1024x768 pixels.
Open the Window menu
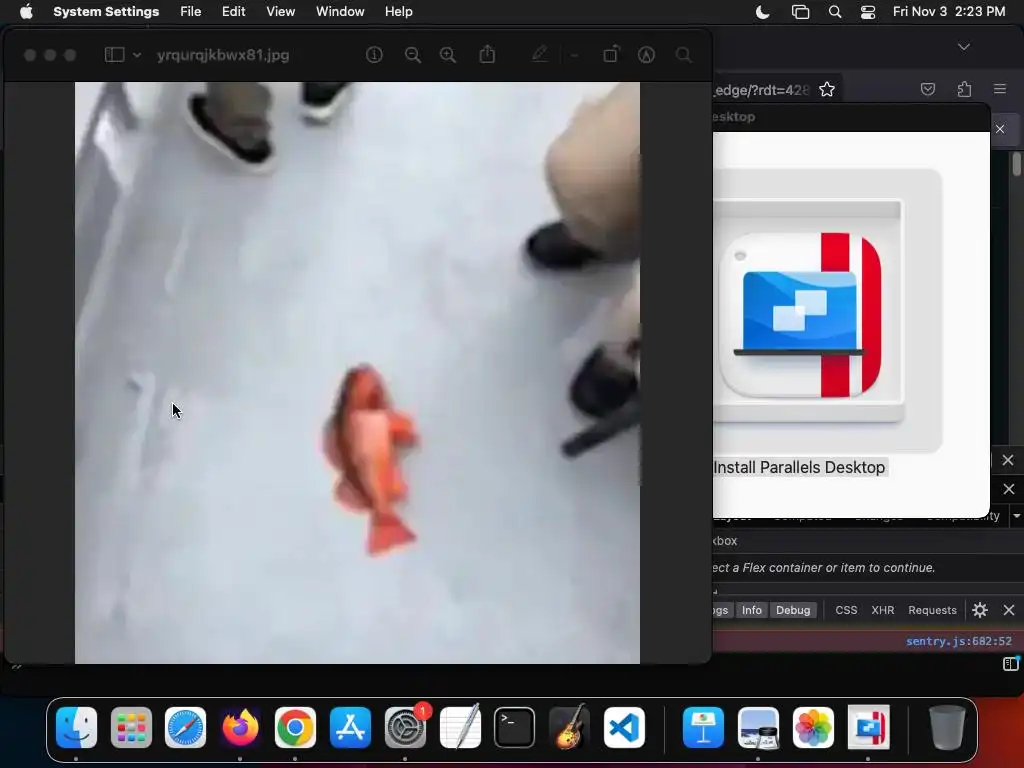tap(340, 12)
